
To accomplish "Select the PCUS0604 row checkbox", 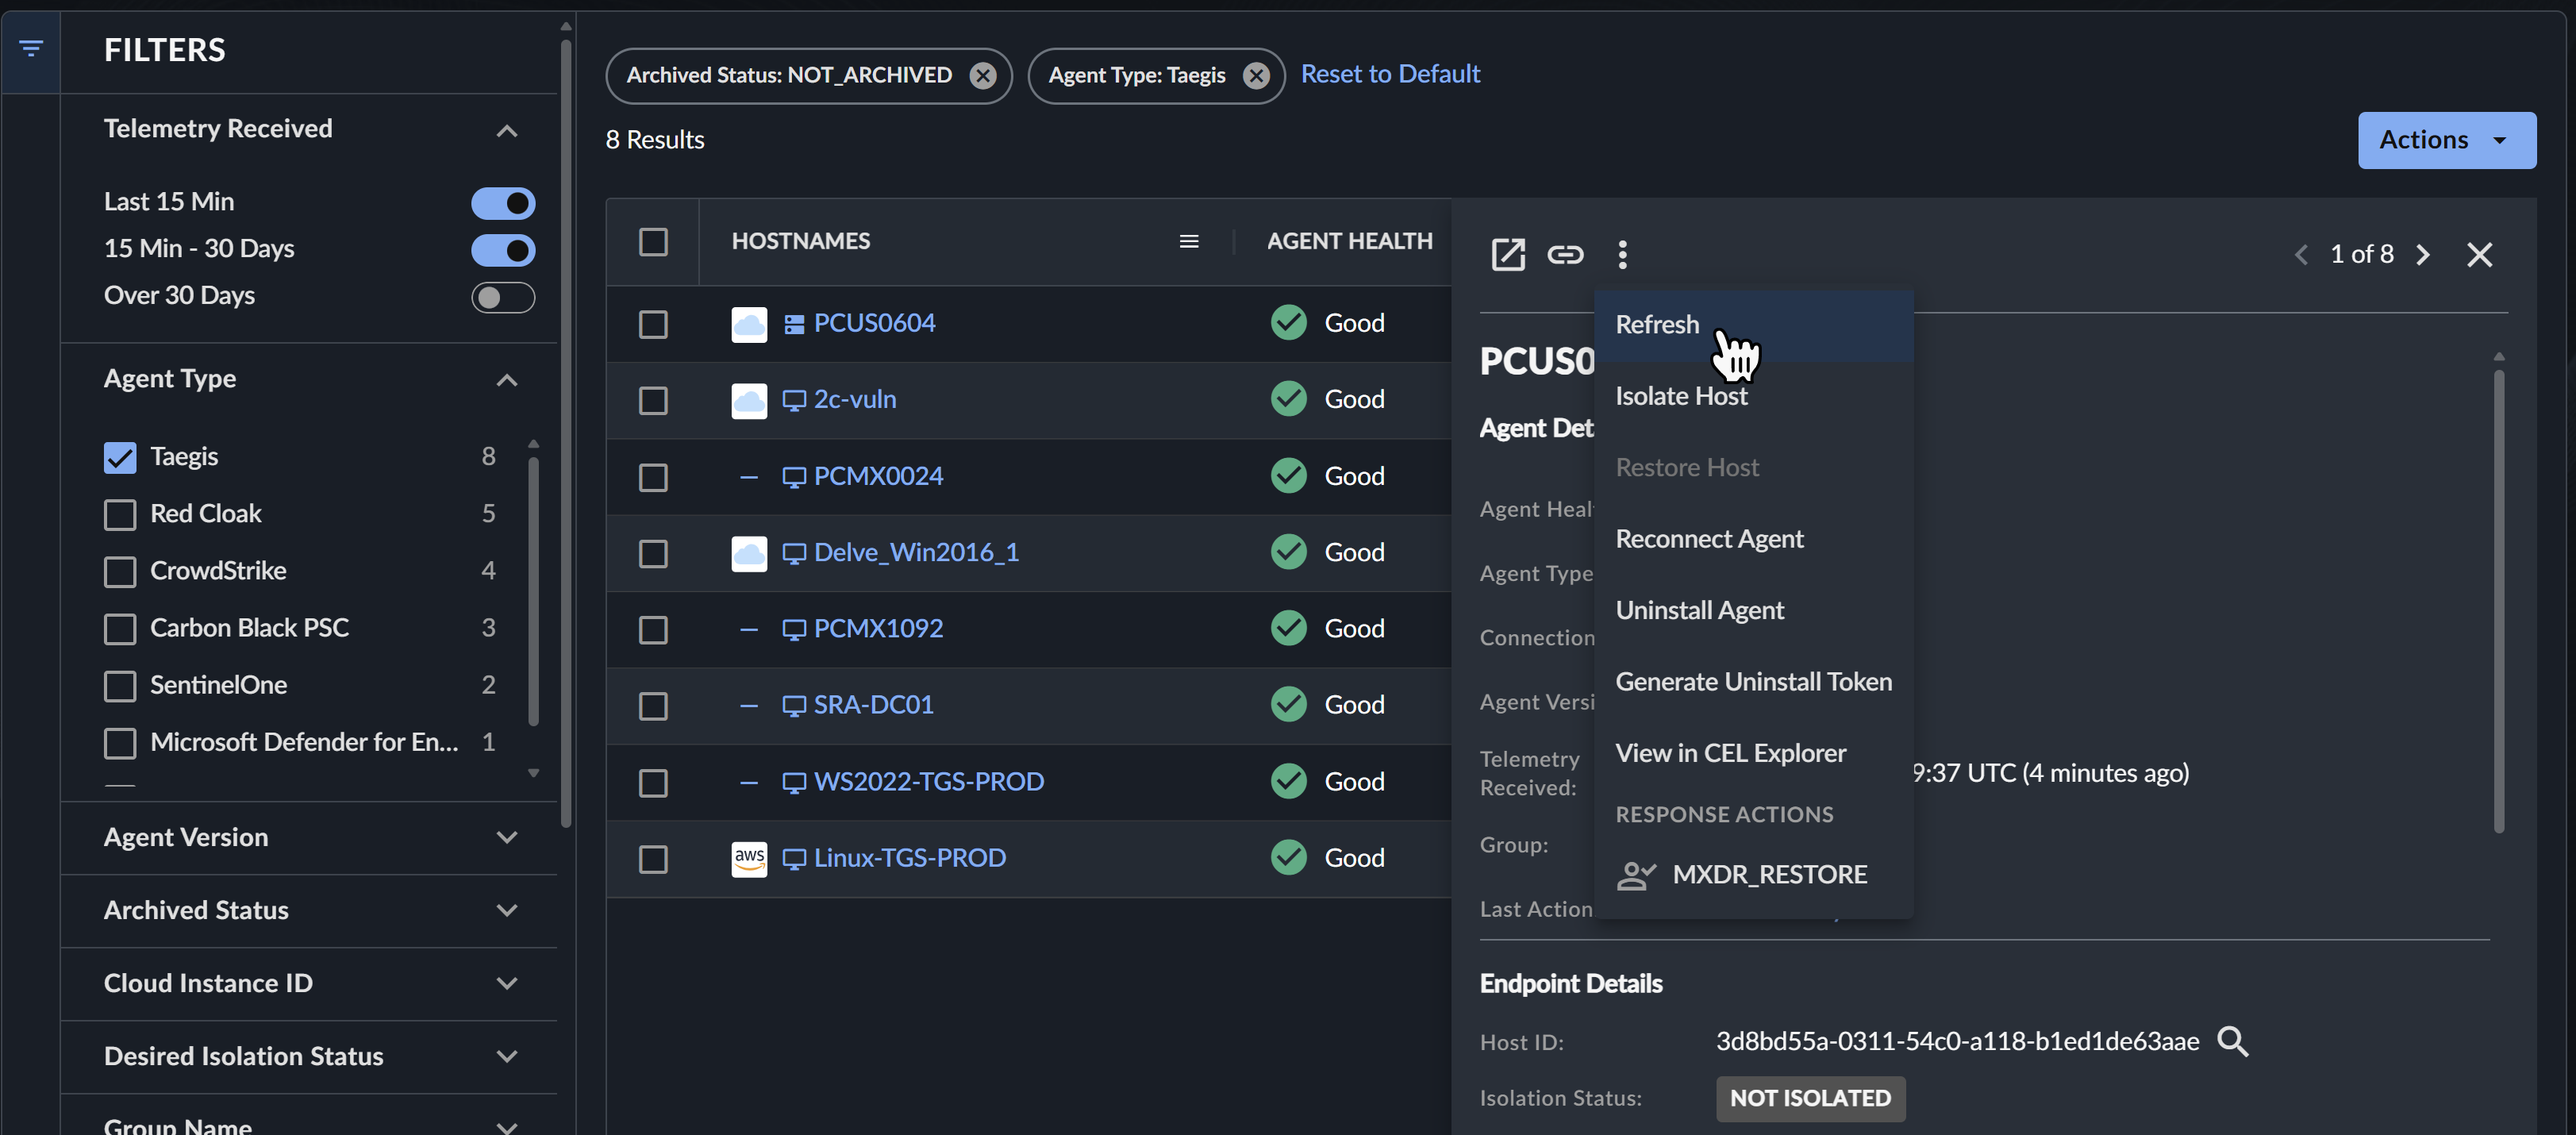I will click(x=653, y=324).
